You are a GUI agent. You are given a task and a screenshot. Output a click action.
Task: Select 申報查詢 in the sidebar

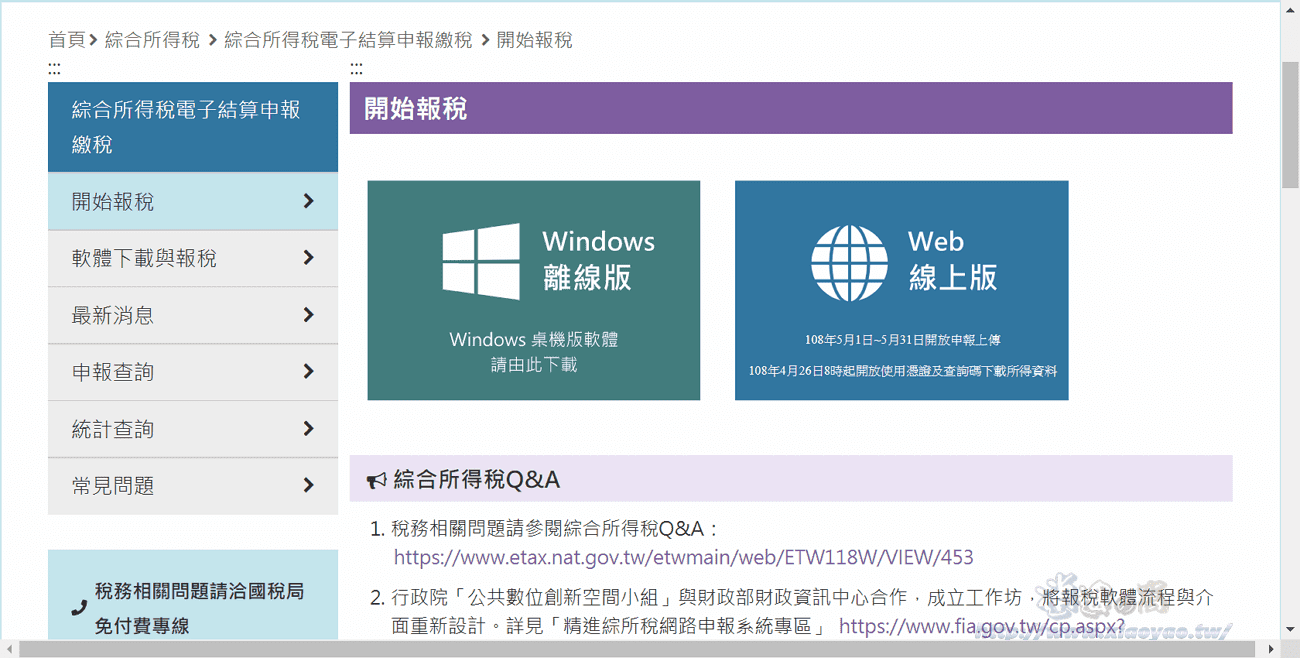193,373
